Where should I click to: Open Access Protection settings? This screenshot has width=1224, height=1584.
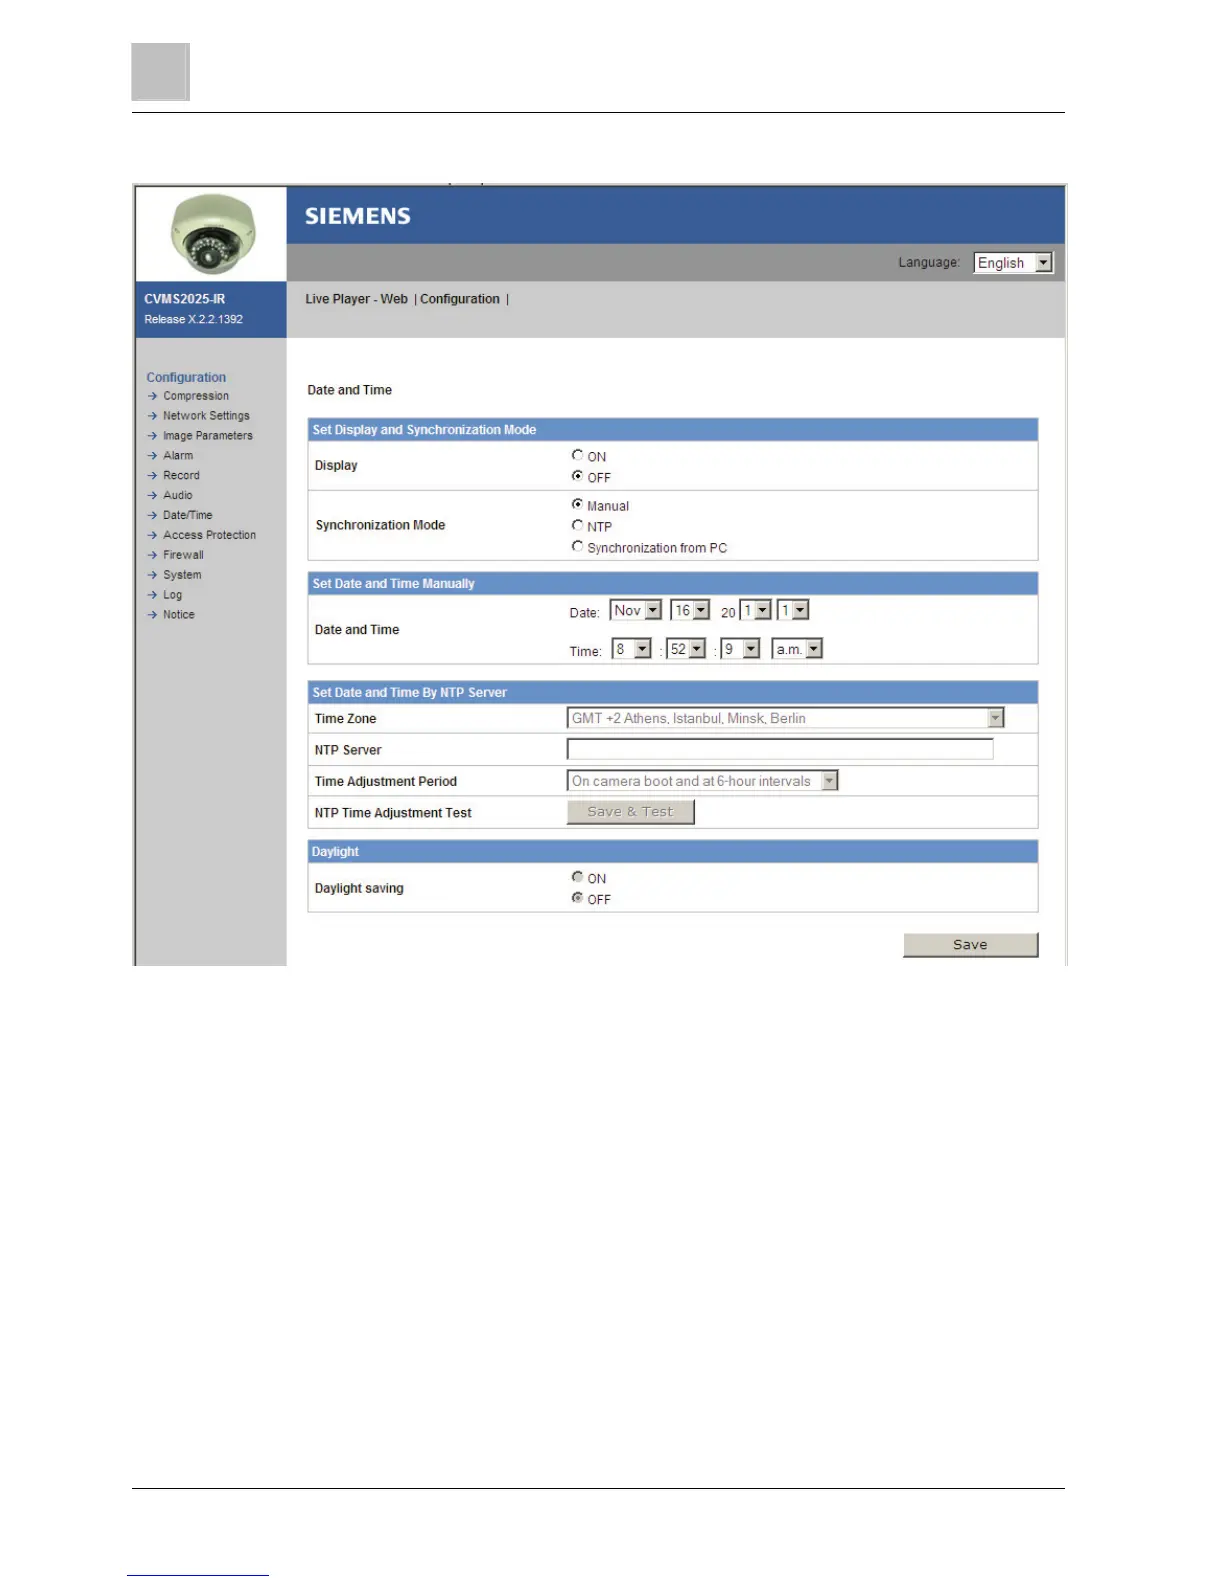[x=209, y=536]
